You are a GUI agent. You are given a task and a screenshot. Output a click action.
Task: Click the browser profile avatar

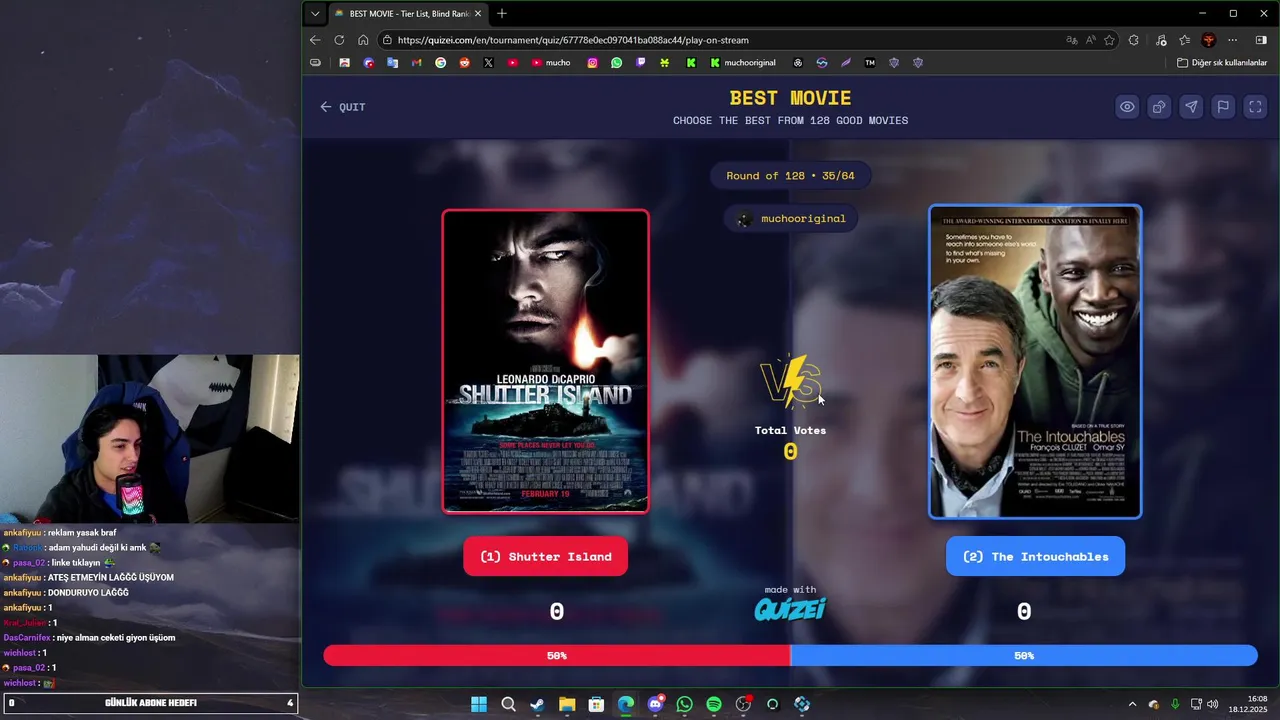pyautogui.click(x=1209, y=40)
